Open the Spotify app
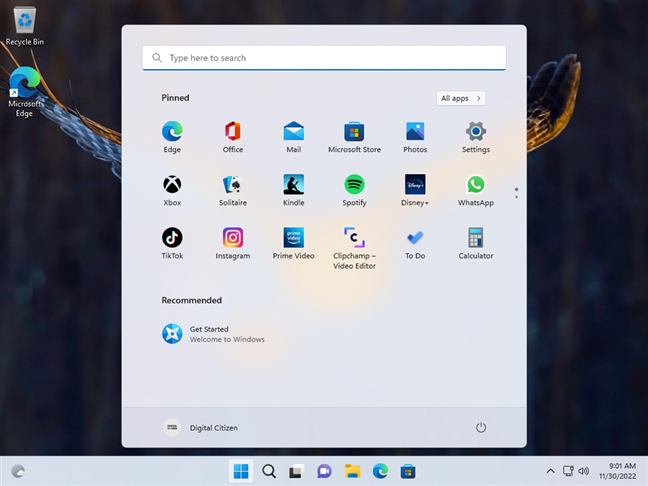The image size is (648, 486). pos(354,191)
